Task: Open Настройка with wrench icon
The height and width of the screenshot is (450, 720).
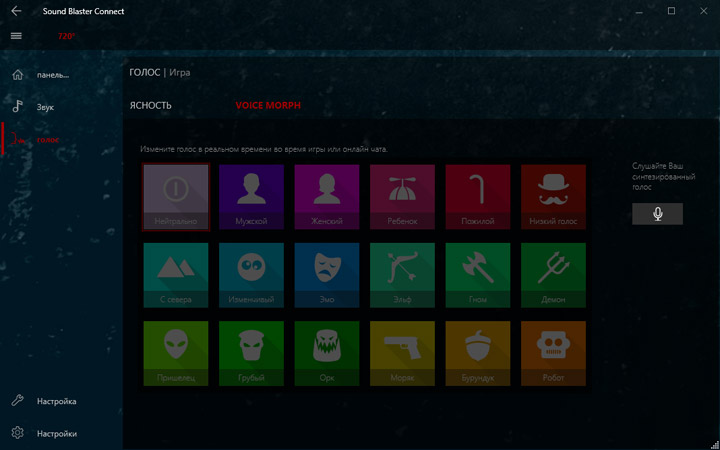Action: click(x=62, y=401)
